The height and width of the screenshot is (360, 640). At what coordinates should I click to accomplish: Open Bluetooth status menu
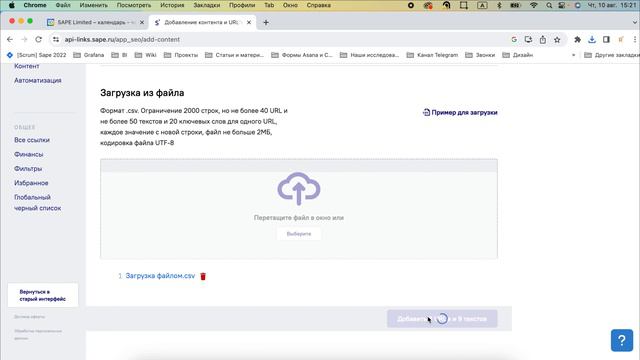(499, 5)
